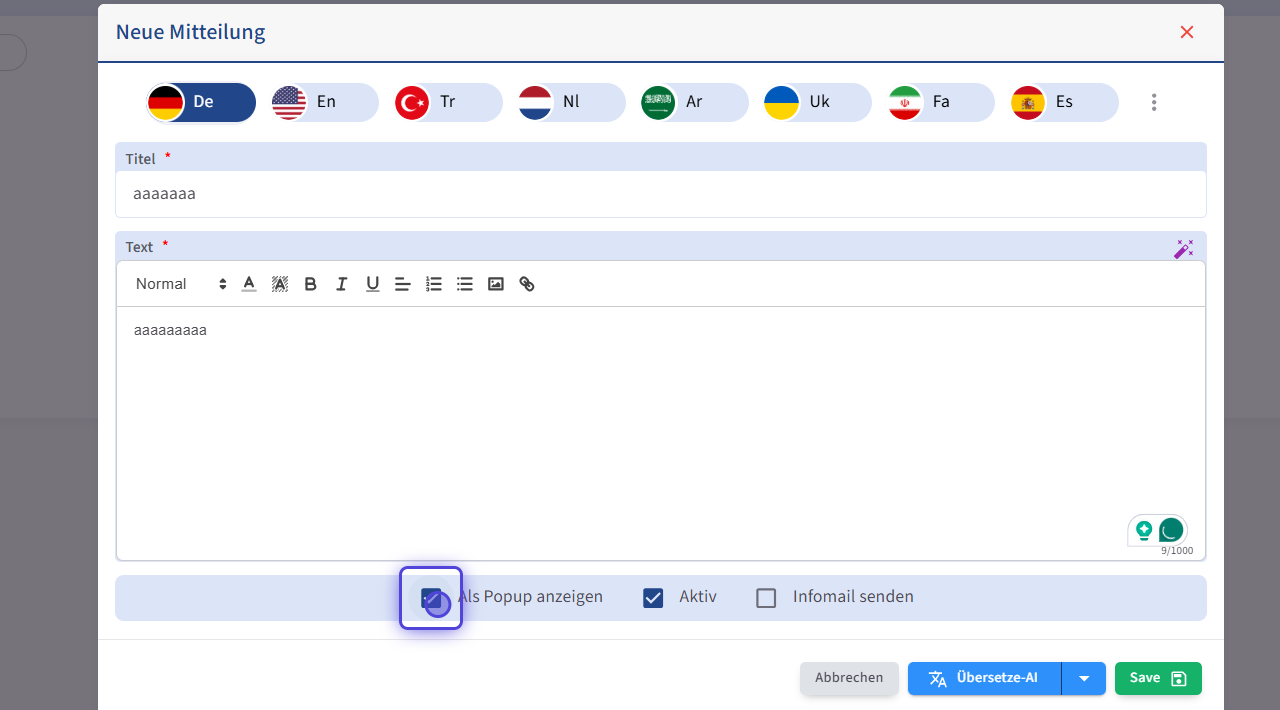Toggle underline formatting
This screenshot has width=1280, height=710.
point(372,284)
